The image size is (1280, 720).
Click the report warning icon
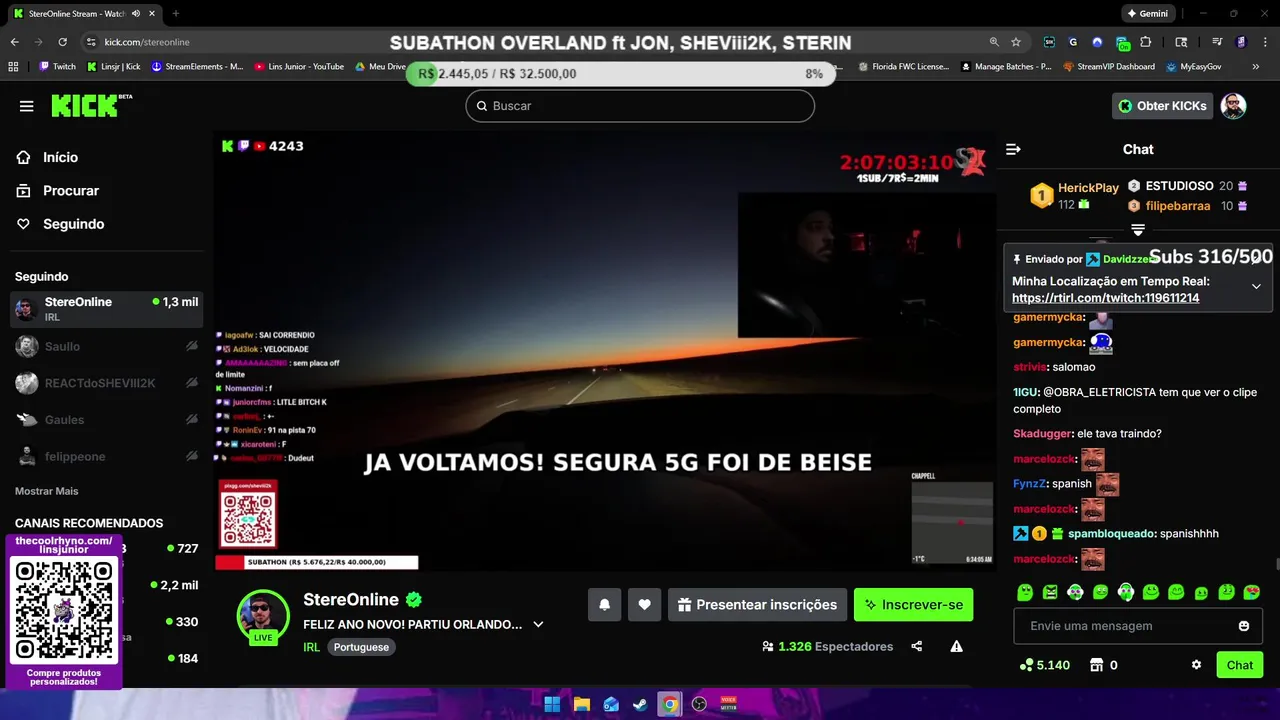tap(957, 647)
